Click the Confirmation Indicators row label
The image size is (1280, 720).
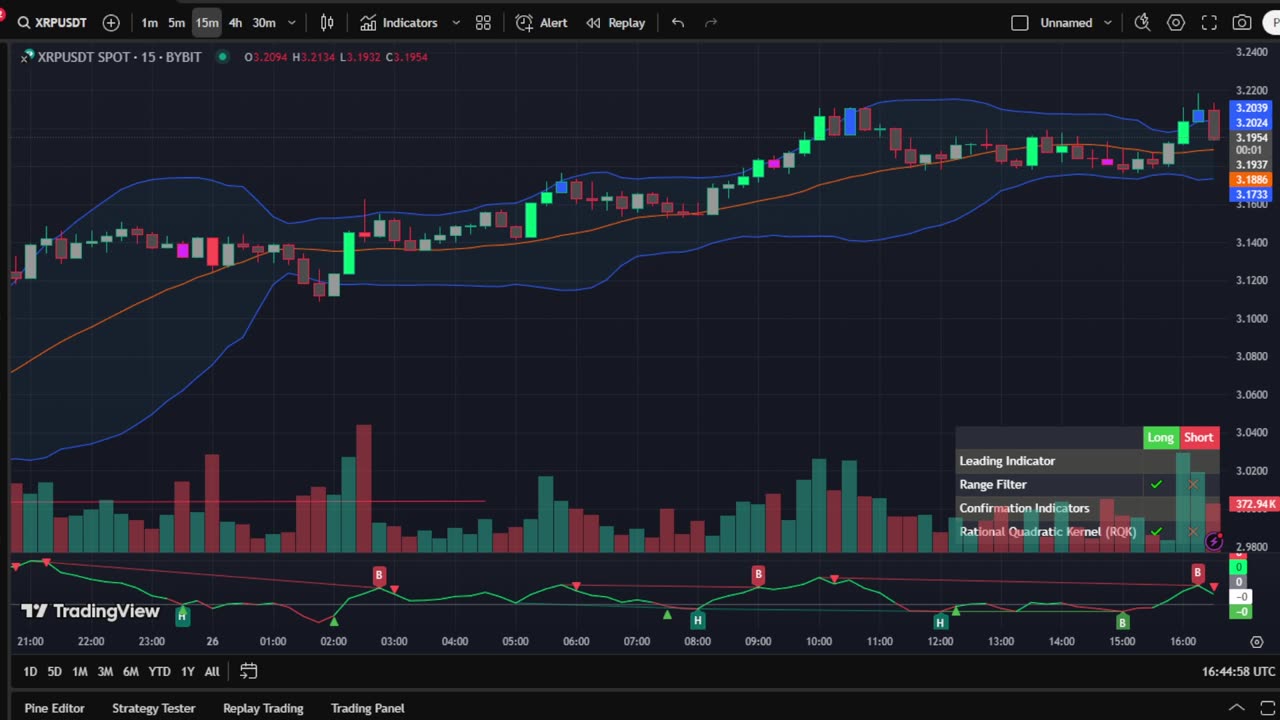[x=1024, y=508]
